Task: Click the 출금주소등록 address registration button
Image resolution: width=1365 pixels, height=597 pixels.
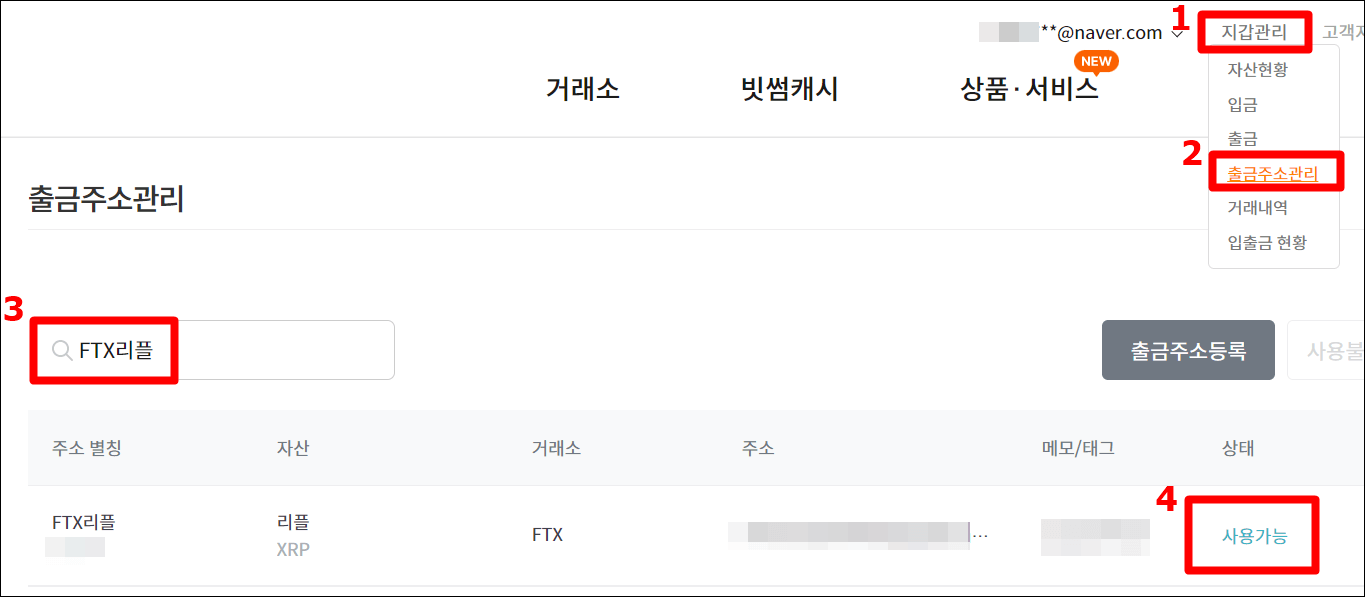Action: click(x=1188, y=349)
